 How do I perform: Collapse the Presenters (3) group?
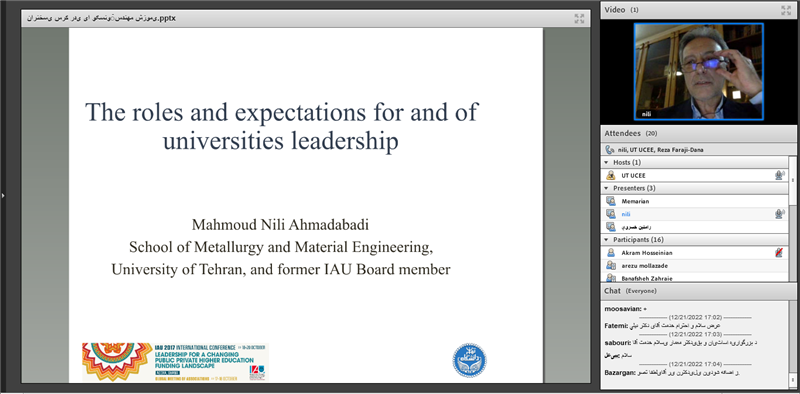[607, 188]
